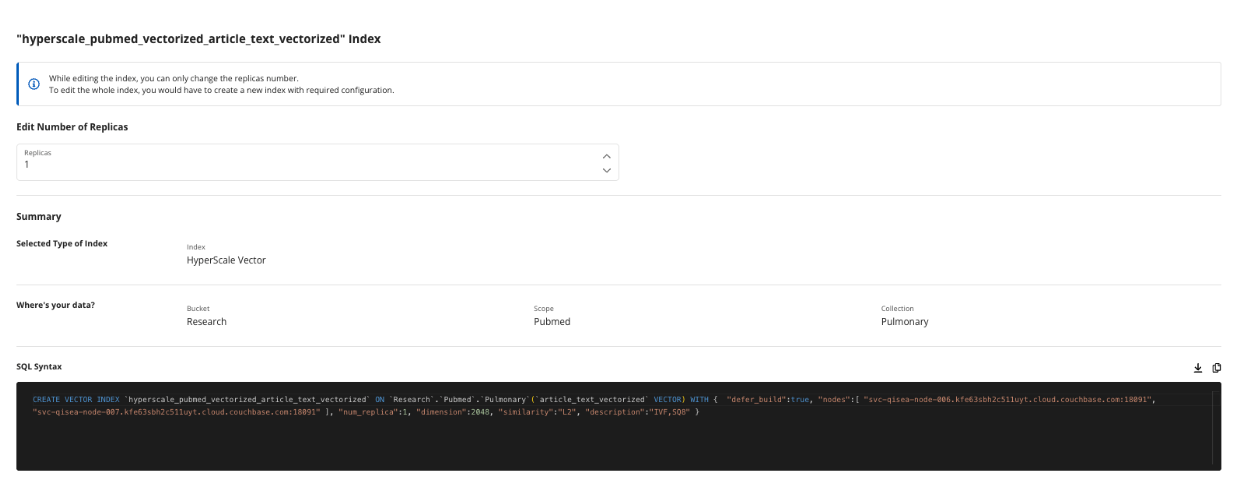Click inside the dark SQL code block

tap(618, 440)
